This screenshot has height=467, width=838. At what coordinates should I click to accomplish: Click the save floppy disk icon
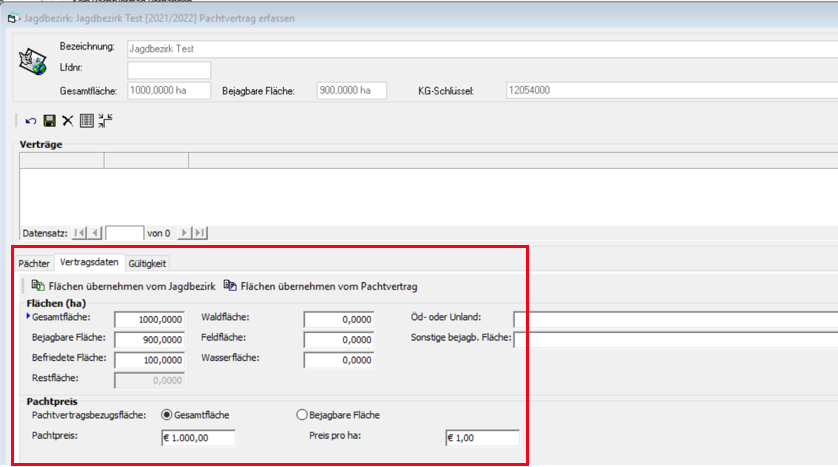click(x=49, y=120)
